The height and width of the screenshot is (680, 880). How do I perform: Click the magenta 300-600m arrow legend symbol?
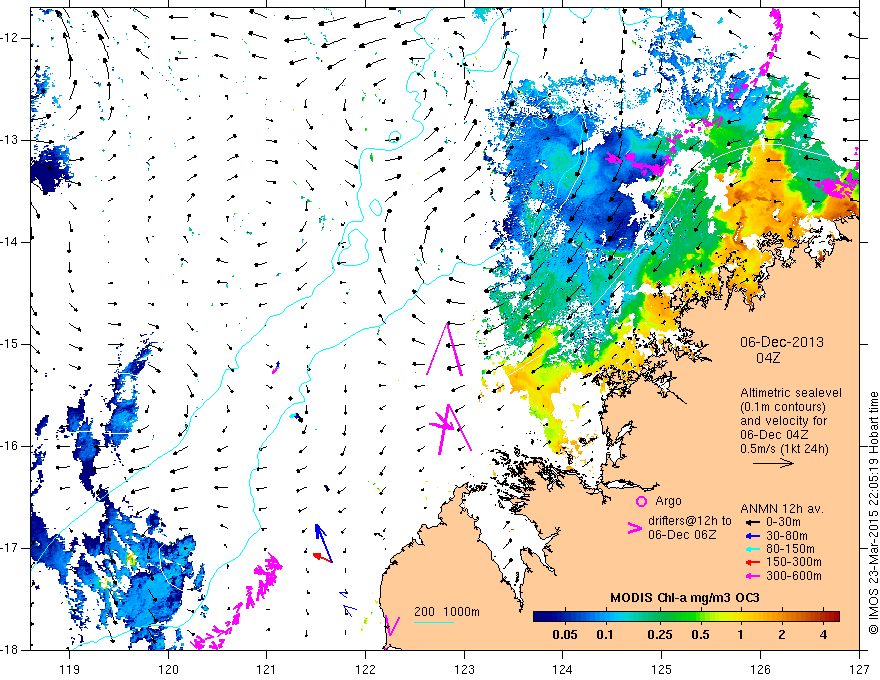tap(752, 576)
